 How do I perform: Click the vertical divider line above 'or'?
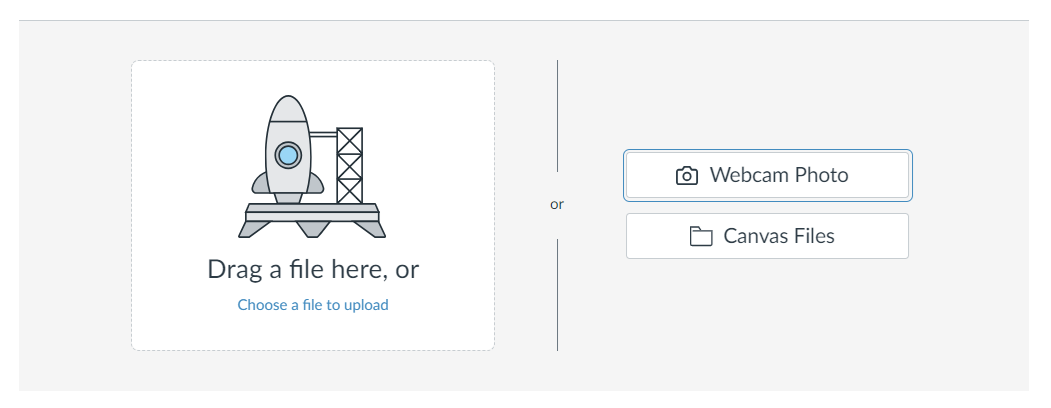pos(557,116)
